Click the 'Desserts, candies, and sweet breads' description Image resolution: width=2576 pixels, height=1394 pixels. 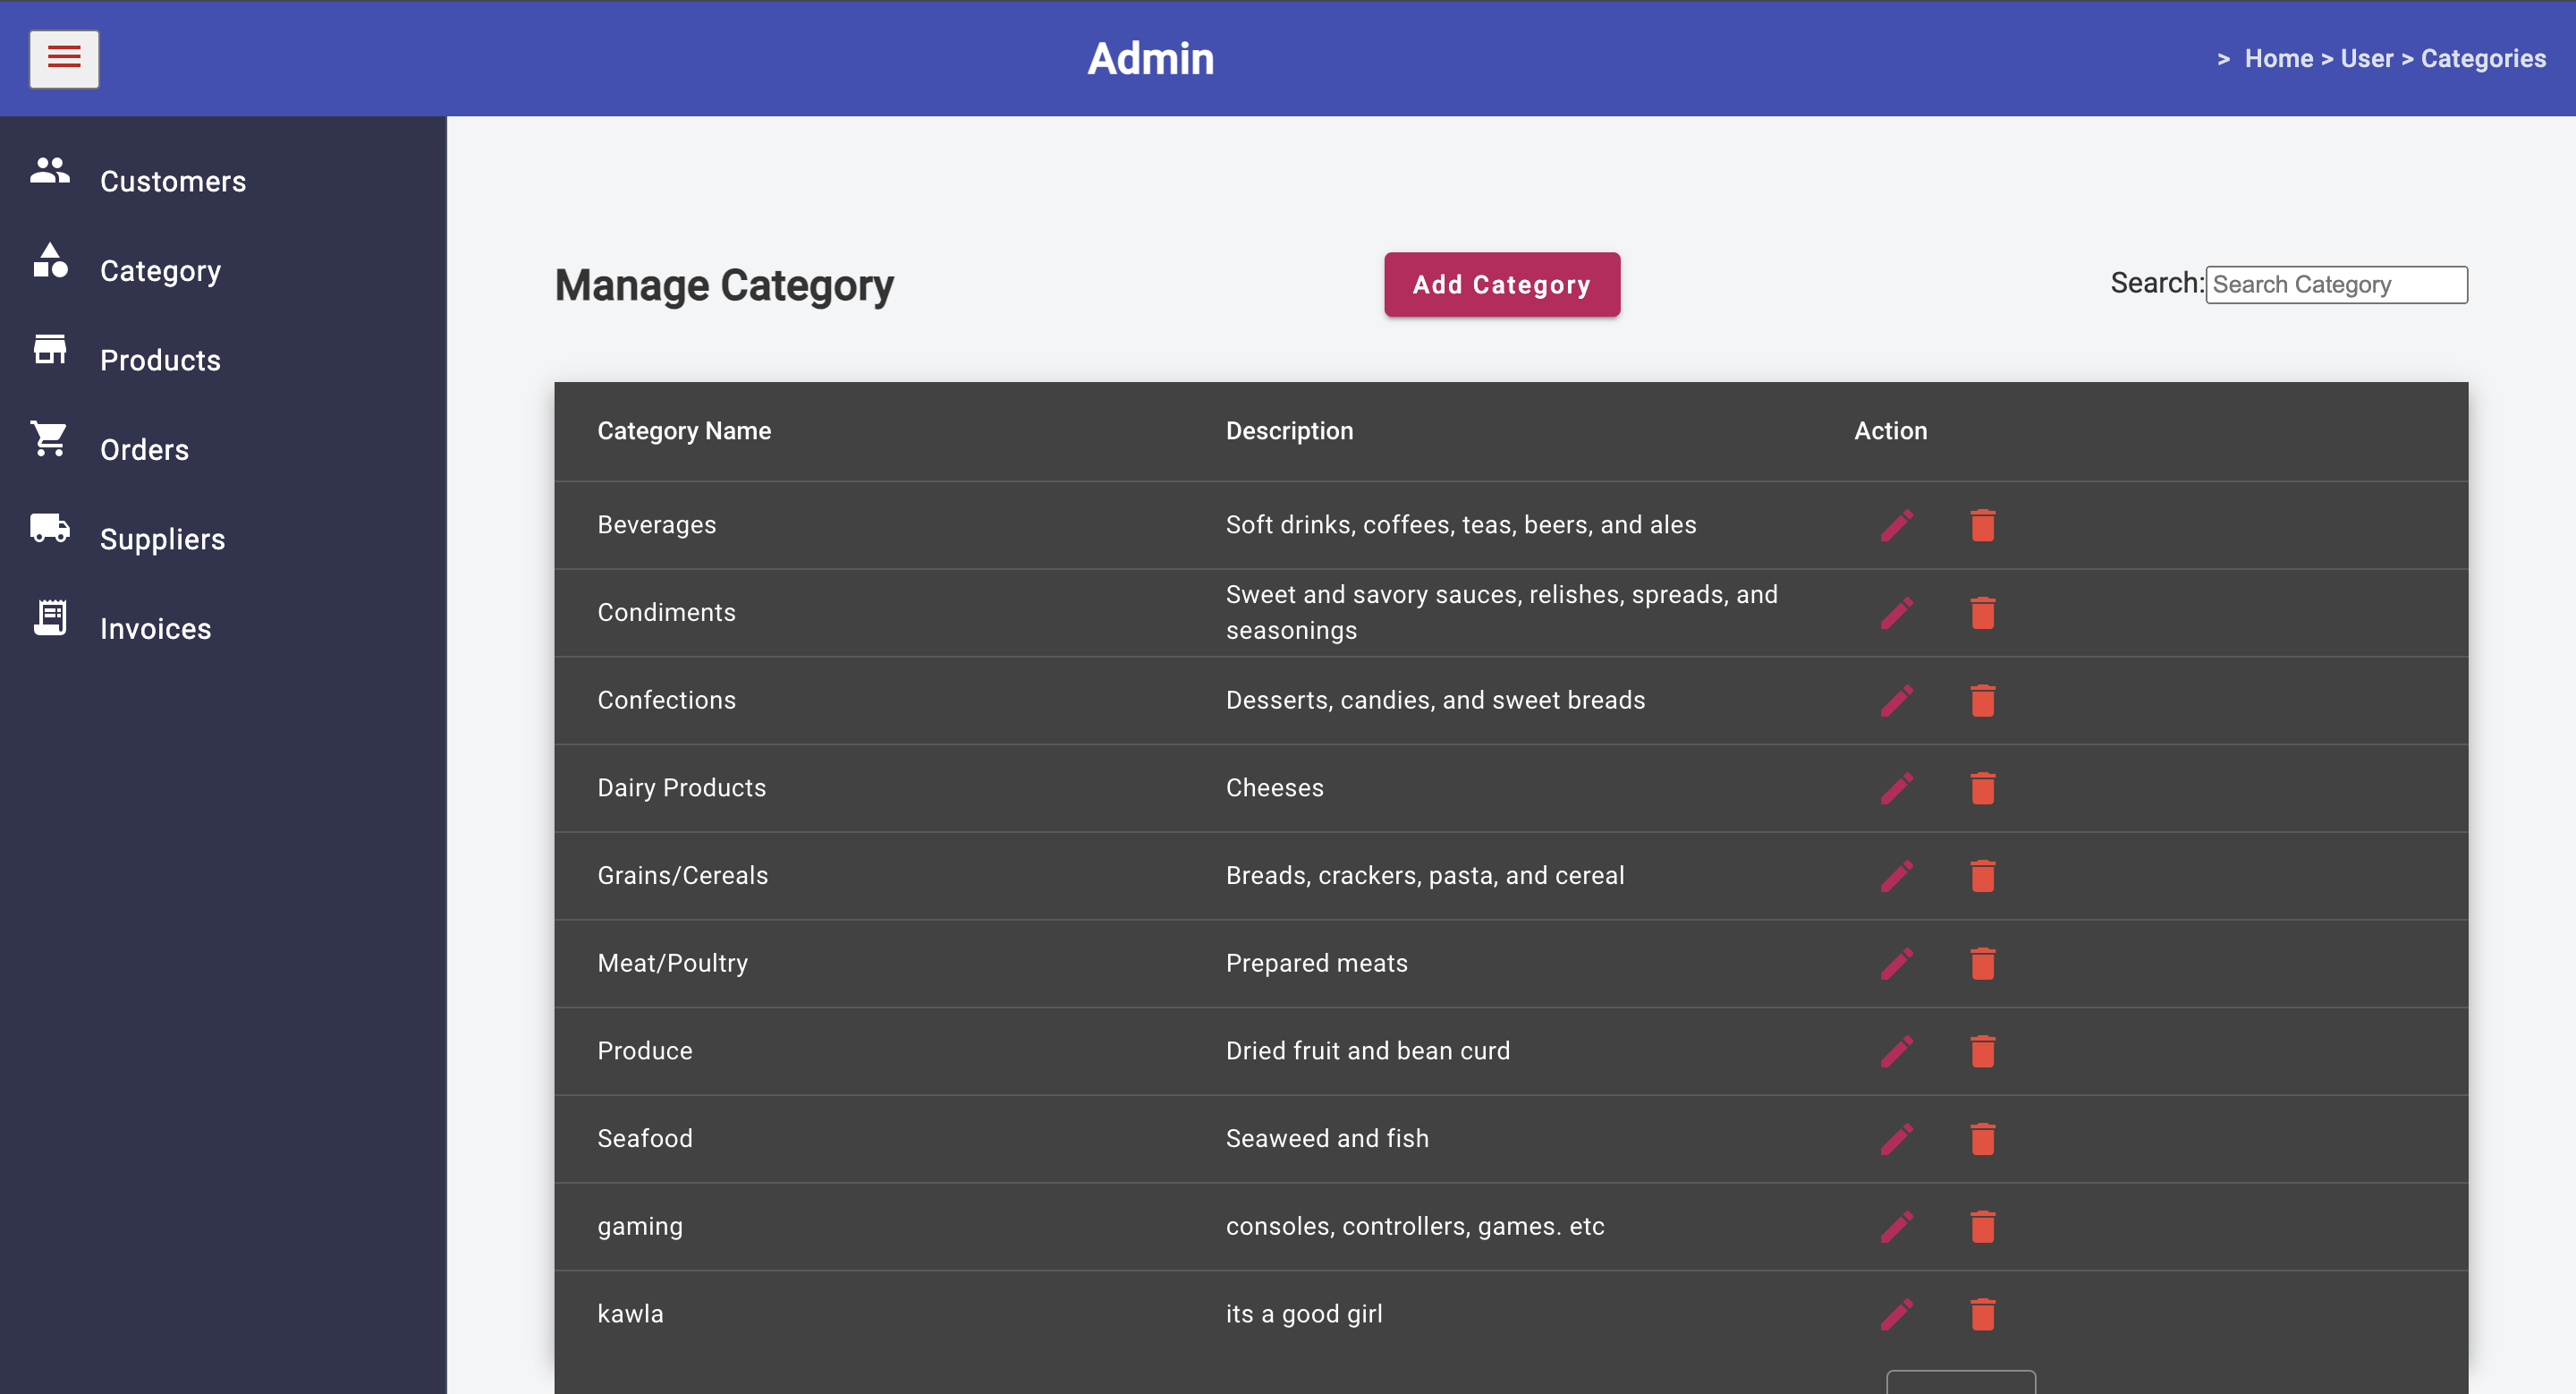pos(1435,700)
